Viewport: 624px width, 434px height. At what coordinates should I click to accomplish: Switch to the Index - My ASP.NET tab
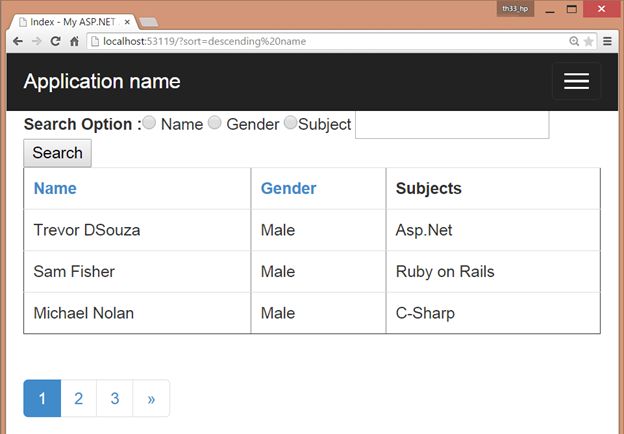click(70, 21)
